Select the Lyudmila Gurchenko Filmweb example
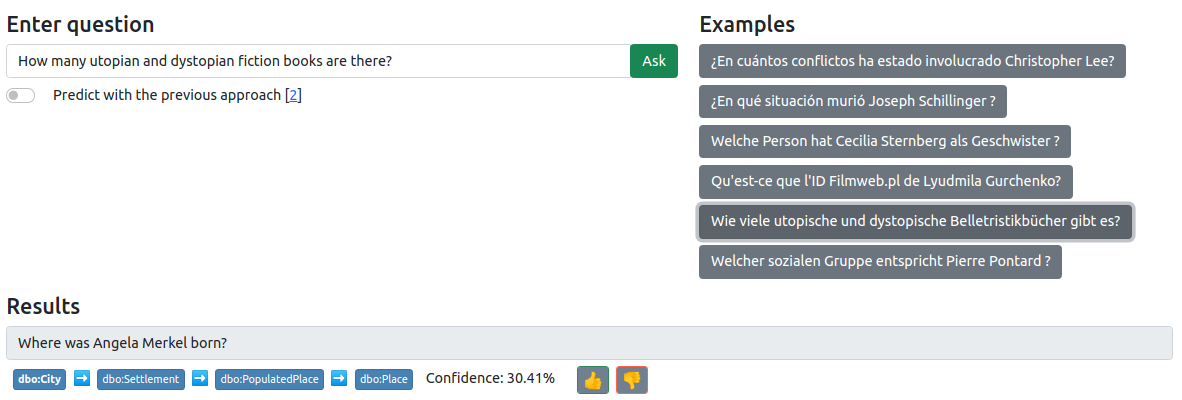Screen dimensions: 1182x400 click(x=885, y=181)
